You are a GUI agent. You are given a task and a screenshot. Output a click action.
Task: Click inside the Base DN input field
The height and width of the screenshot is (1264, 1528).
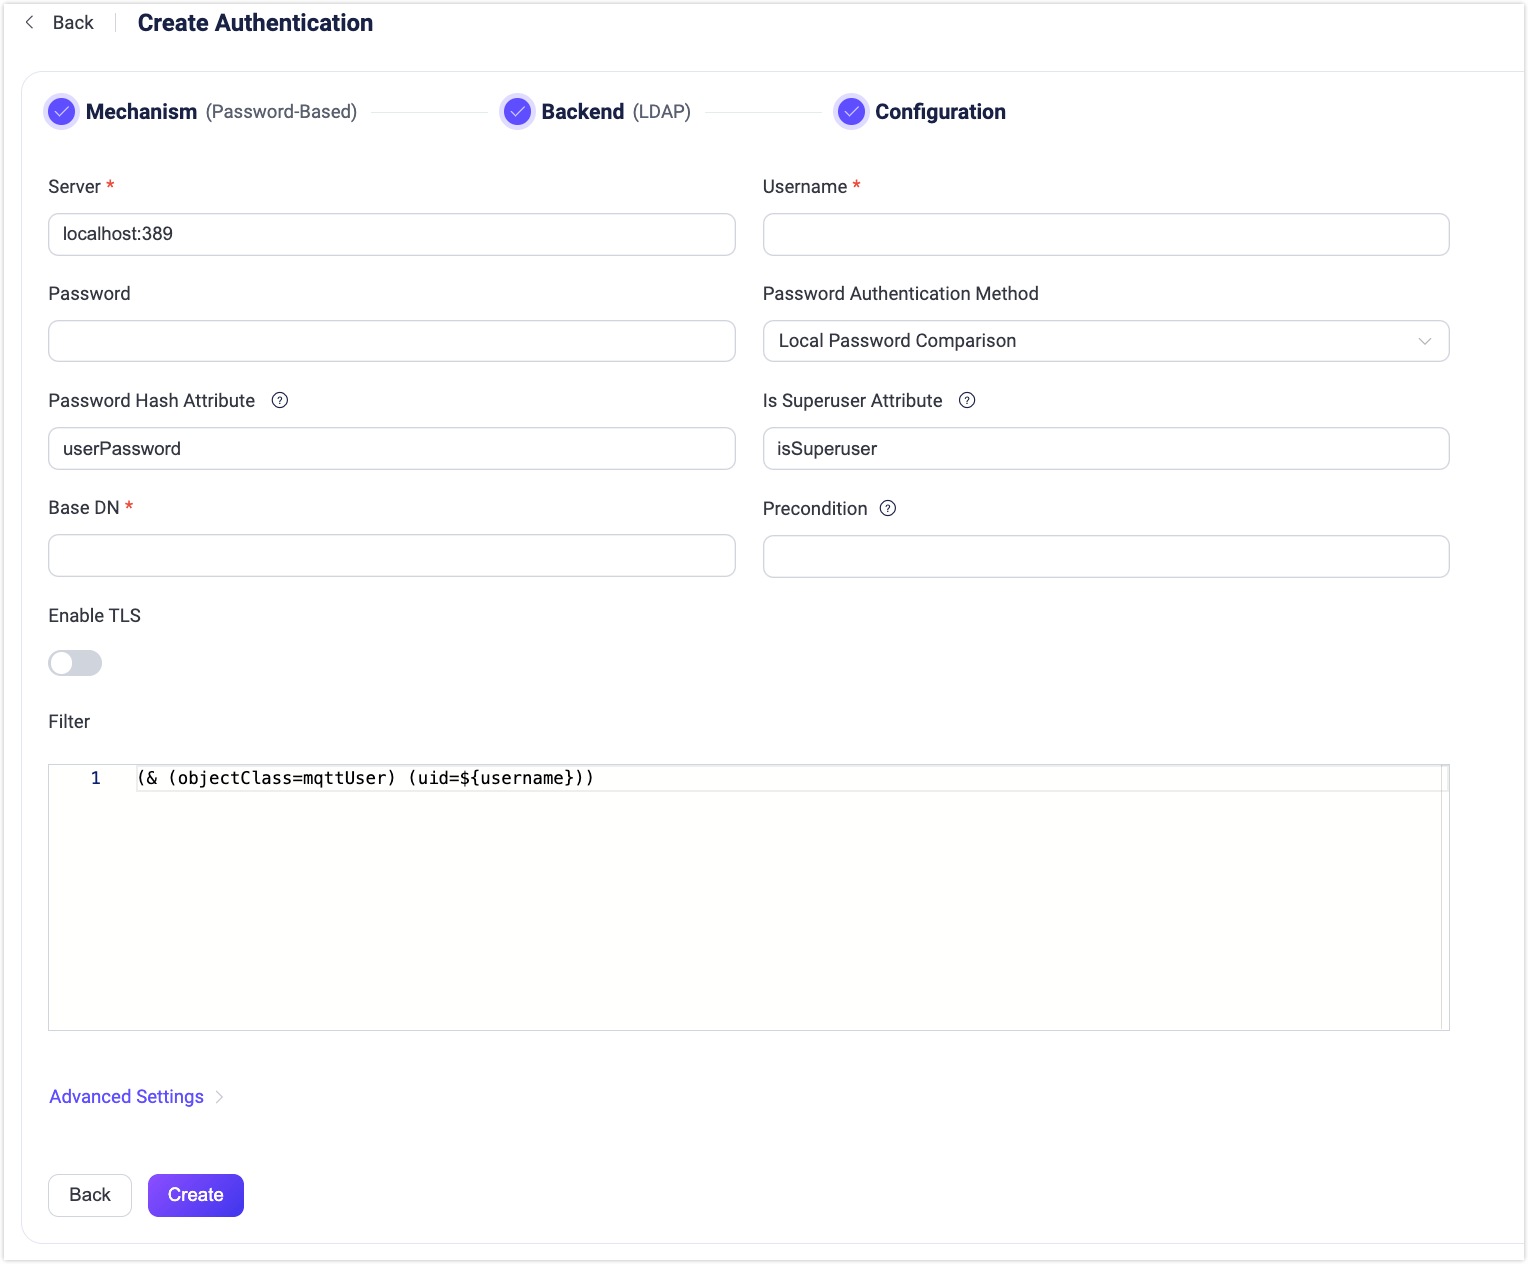[x=391, y=555]
